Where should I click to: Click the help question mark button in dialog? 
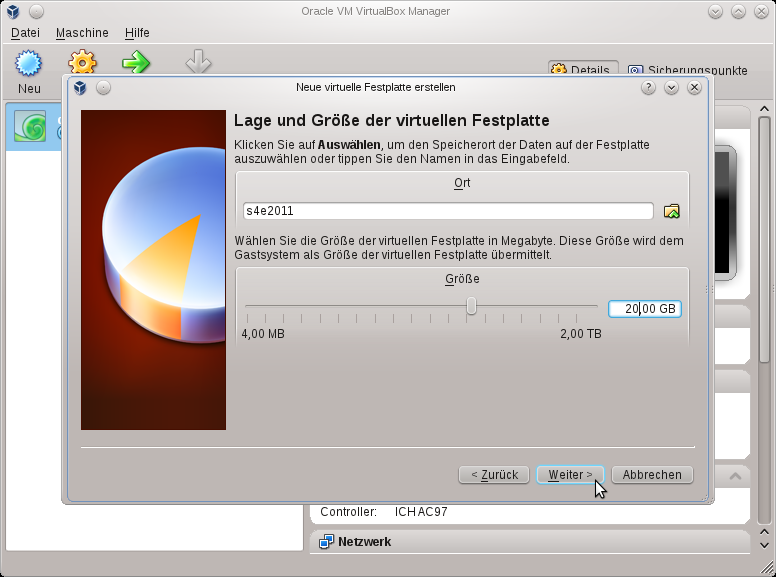click(x=648, y=88)
